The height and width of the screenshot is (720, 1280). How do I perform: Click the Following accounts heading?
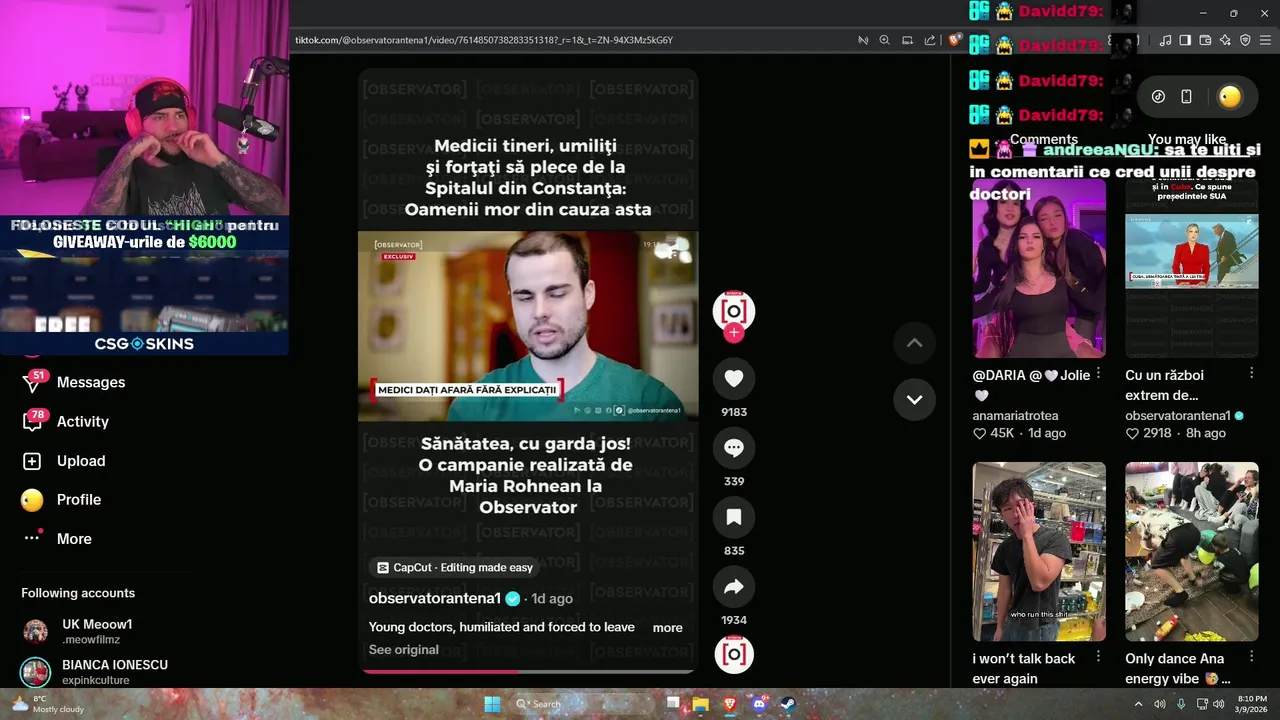point(78,594)
